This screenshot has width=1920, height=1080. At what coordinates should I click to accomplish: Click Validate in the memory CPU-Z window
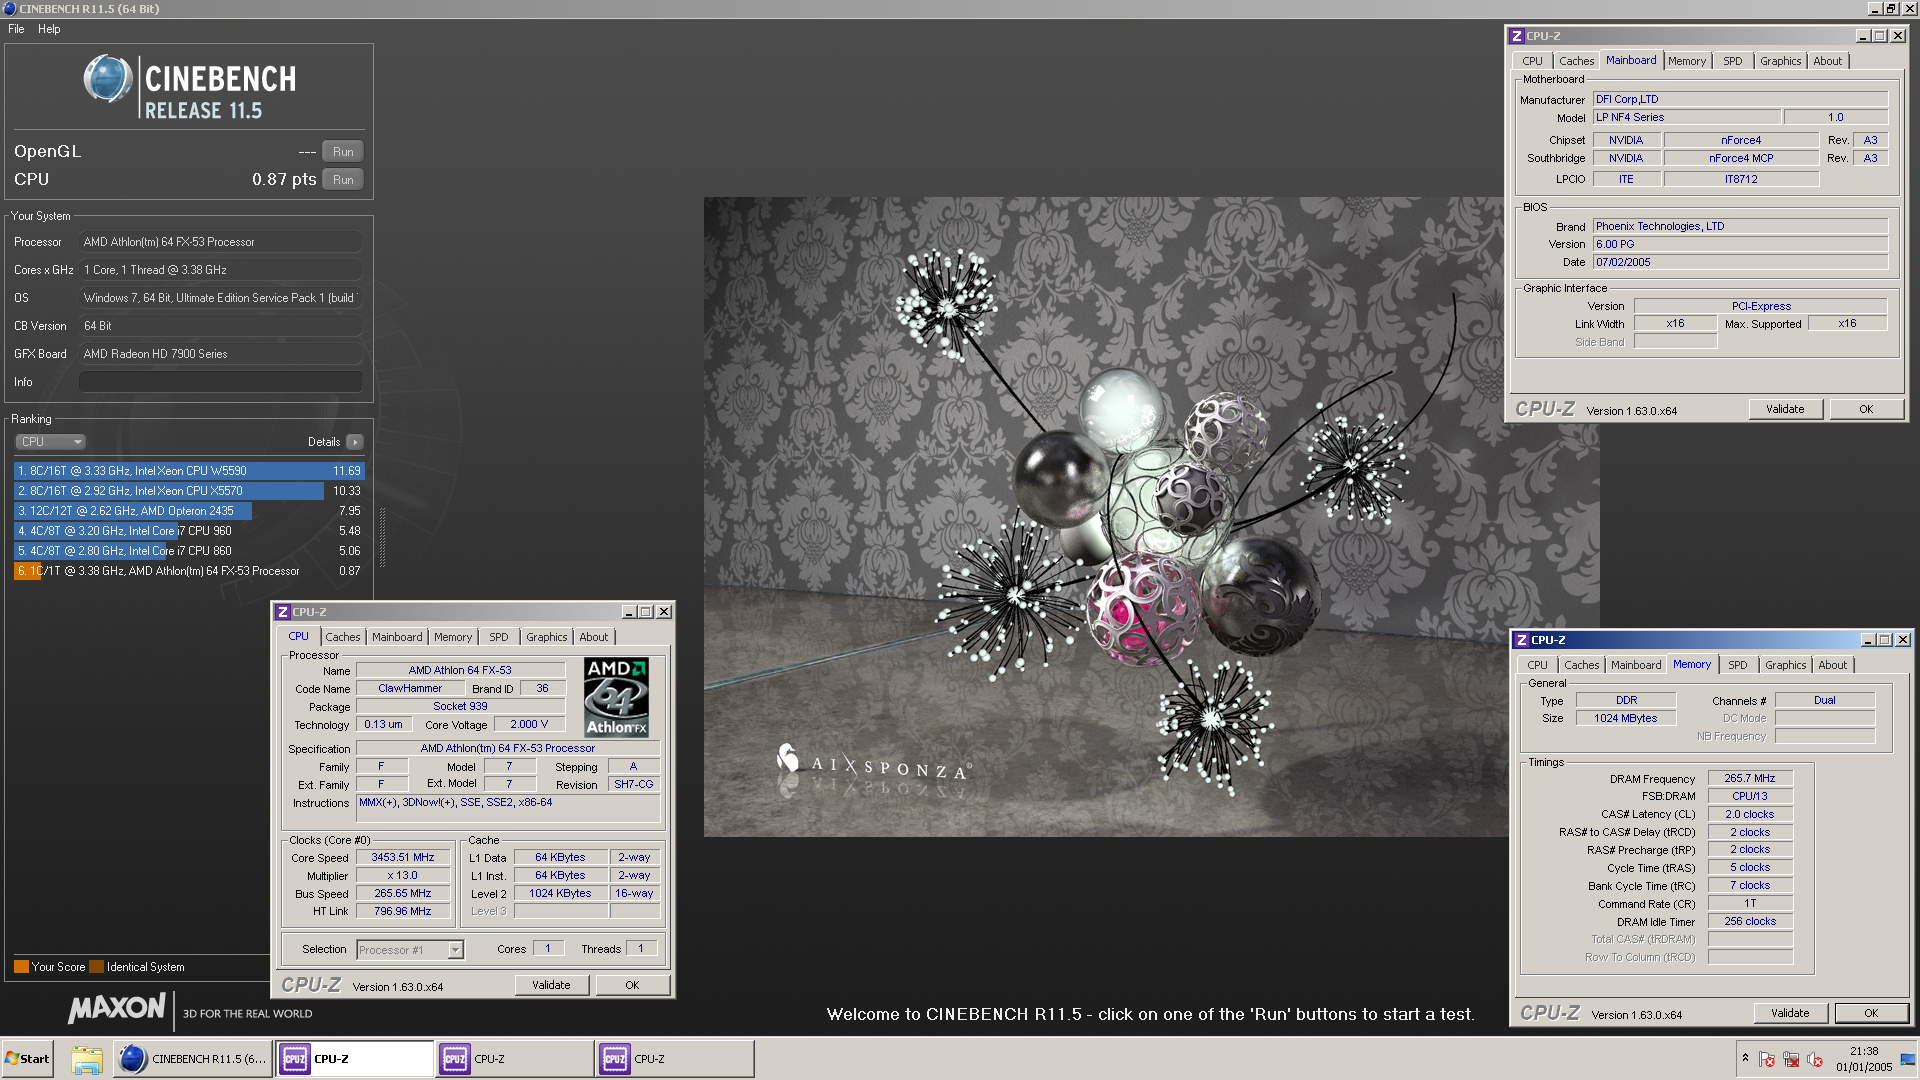point(1790,1013)
